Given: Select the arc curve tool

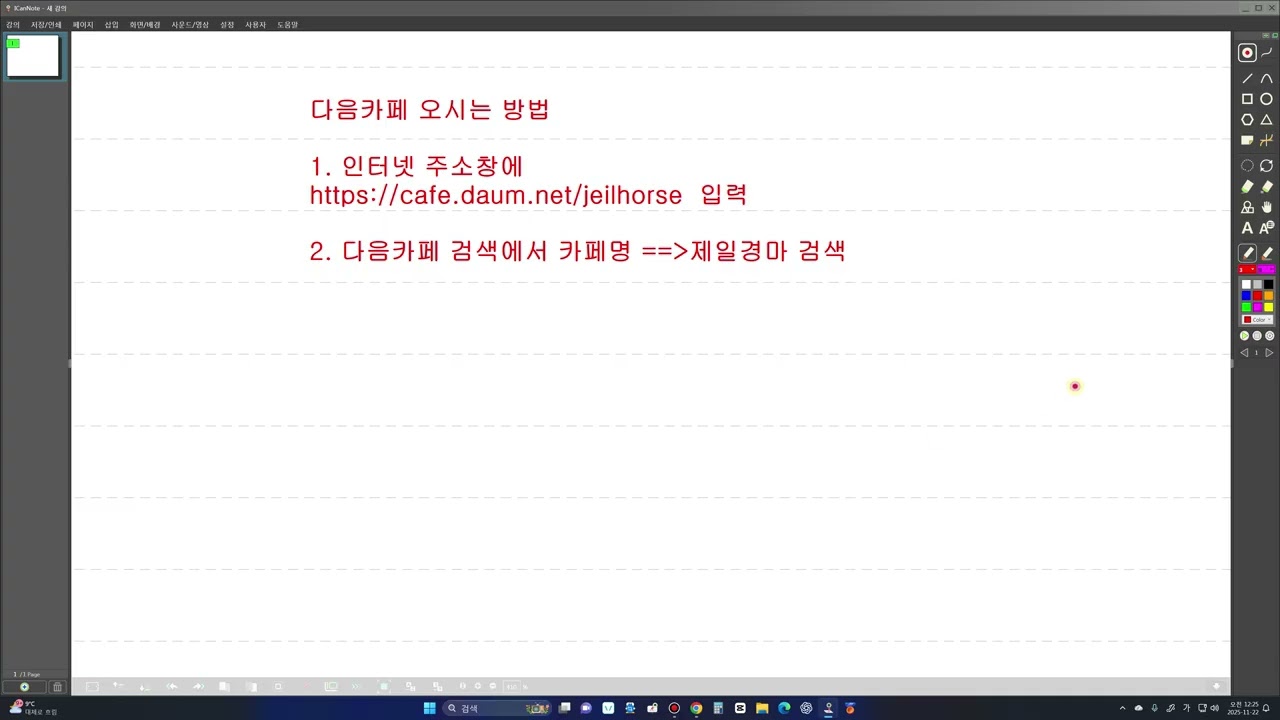Looking at the screenshot, I should pos(1266,78).
